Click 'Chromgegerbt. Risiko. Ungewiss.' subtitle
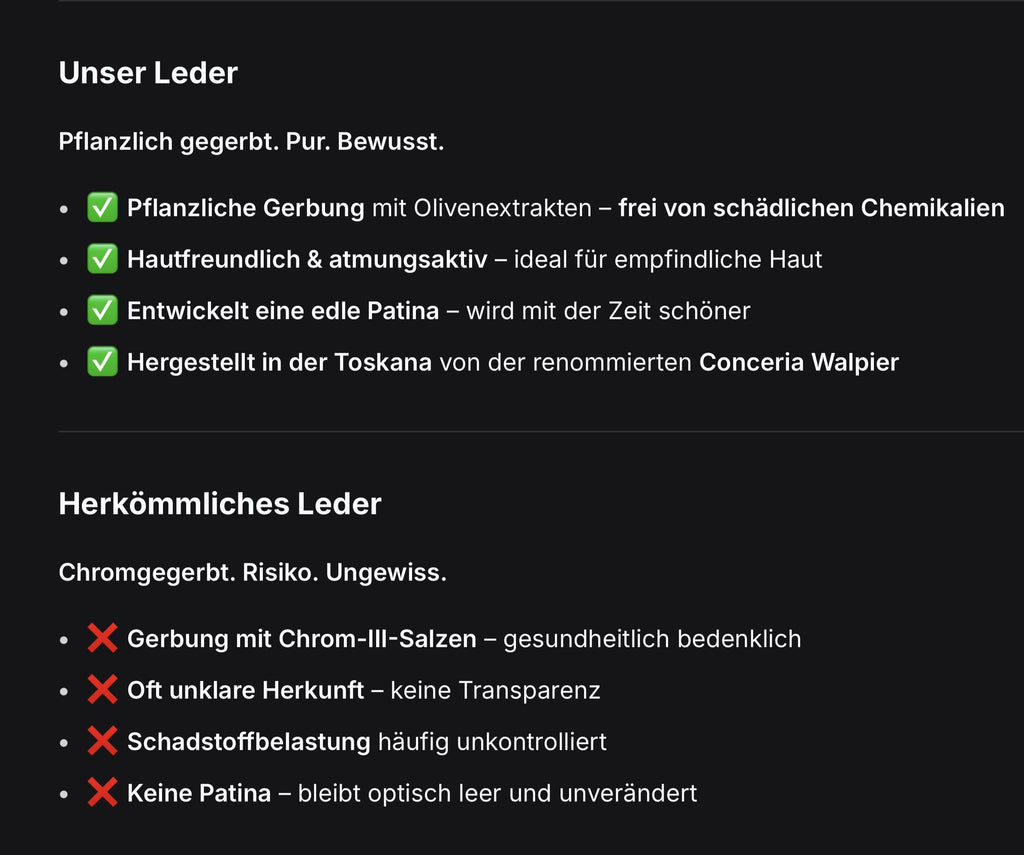Screen dimensions: 1024x855 (253, 573)
